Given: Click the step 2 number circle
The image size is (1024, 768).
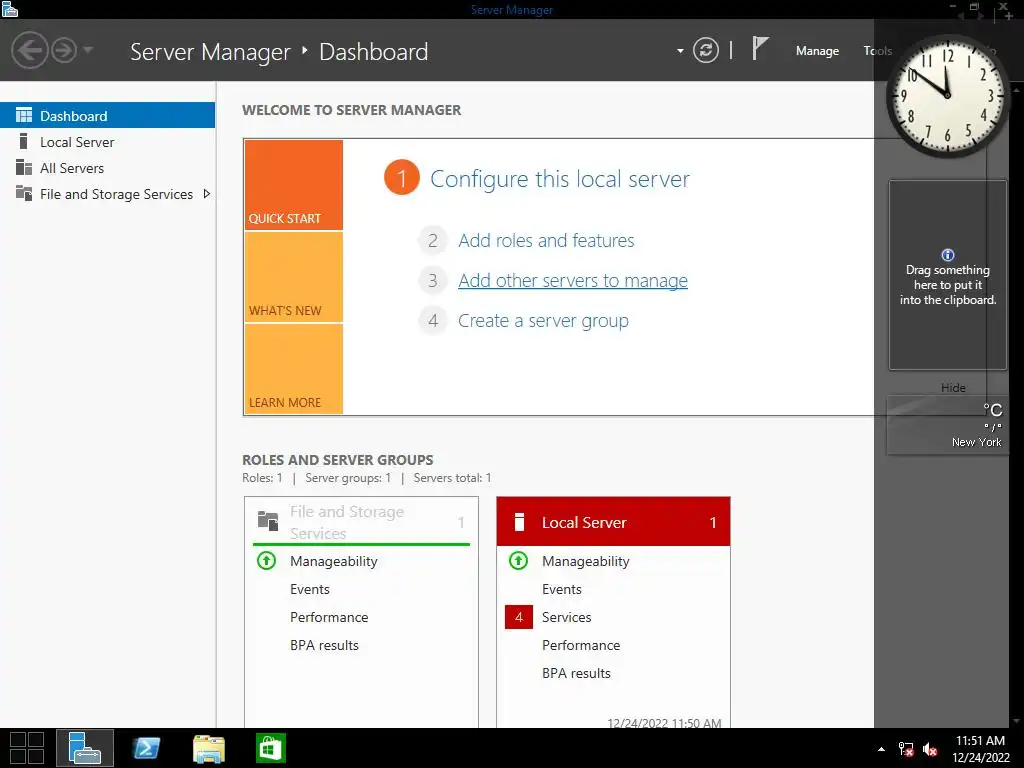Looking at the screenshot, I should pos(432,240).
